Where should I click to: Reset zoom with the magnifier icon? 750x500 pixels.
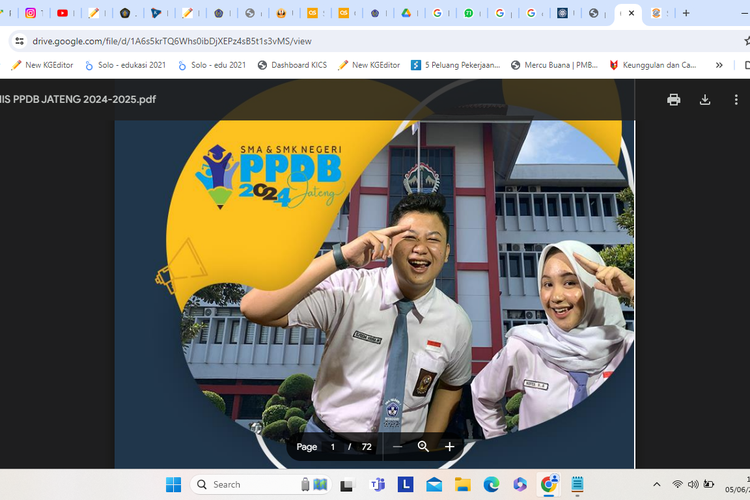(423, 447)
